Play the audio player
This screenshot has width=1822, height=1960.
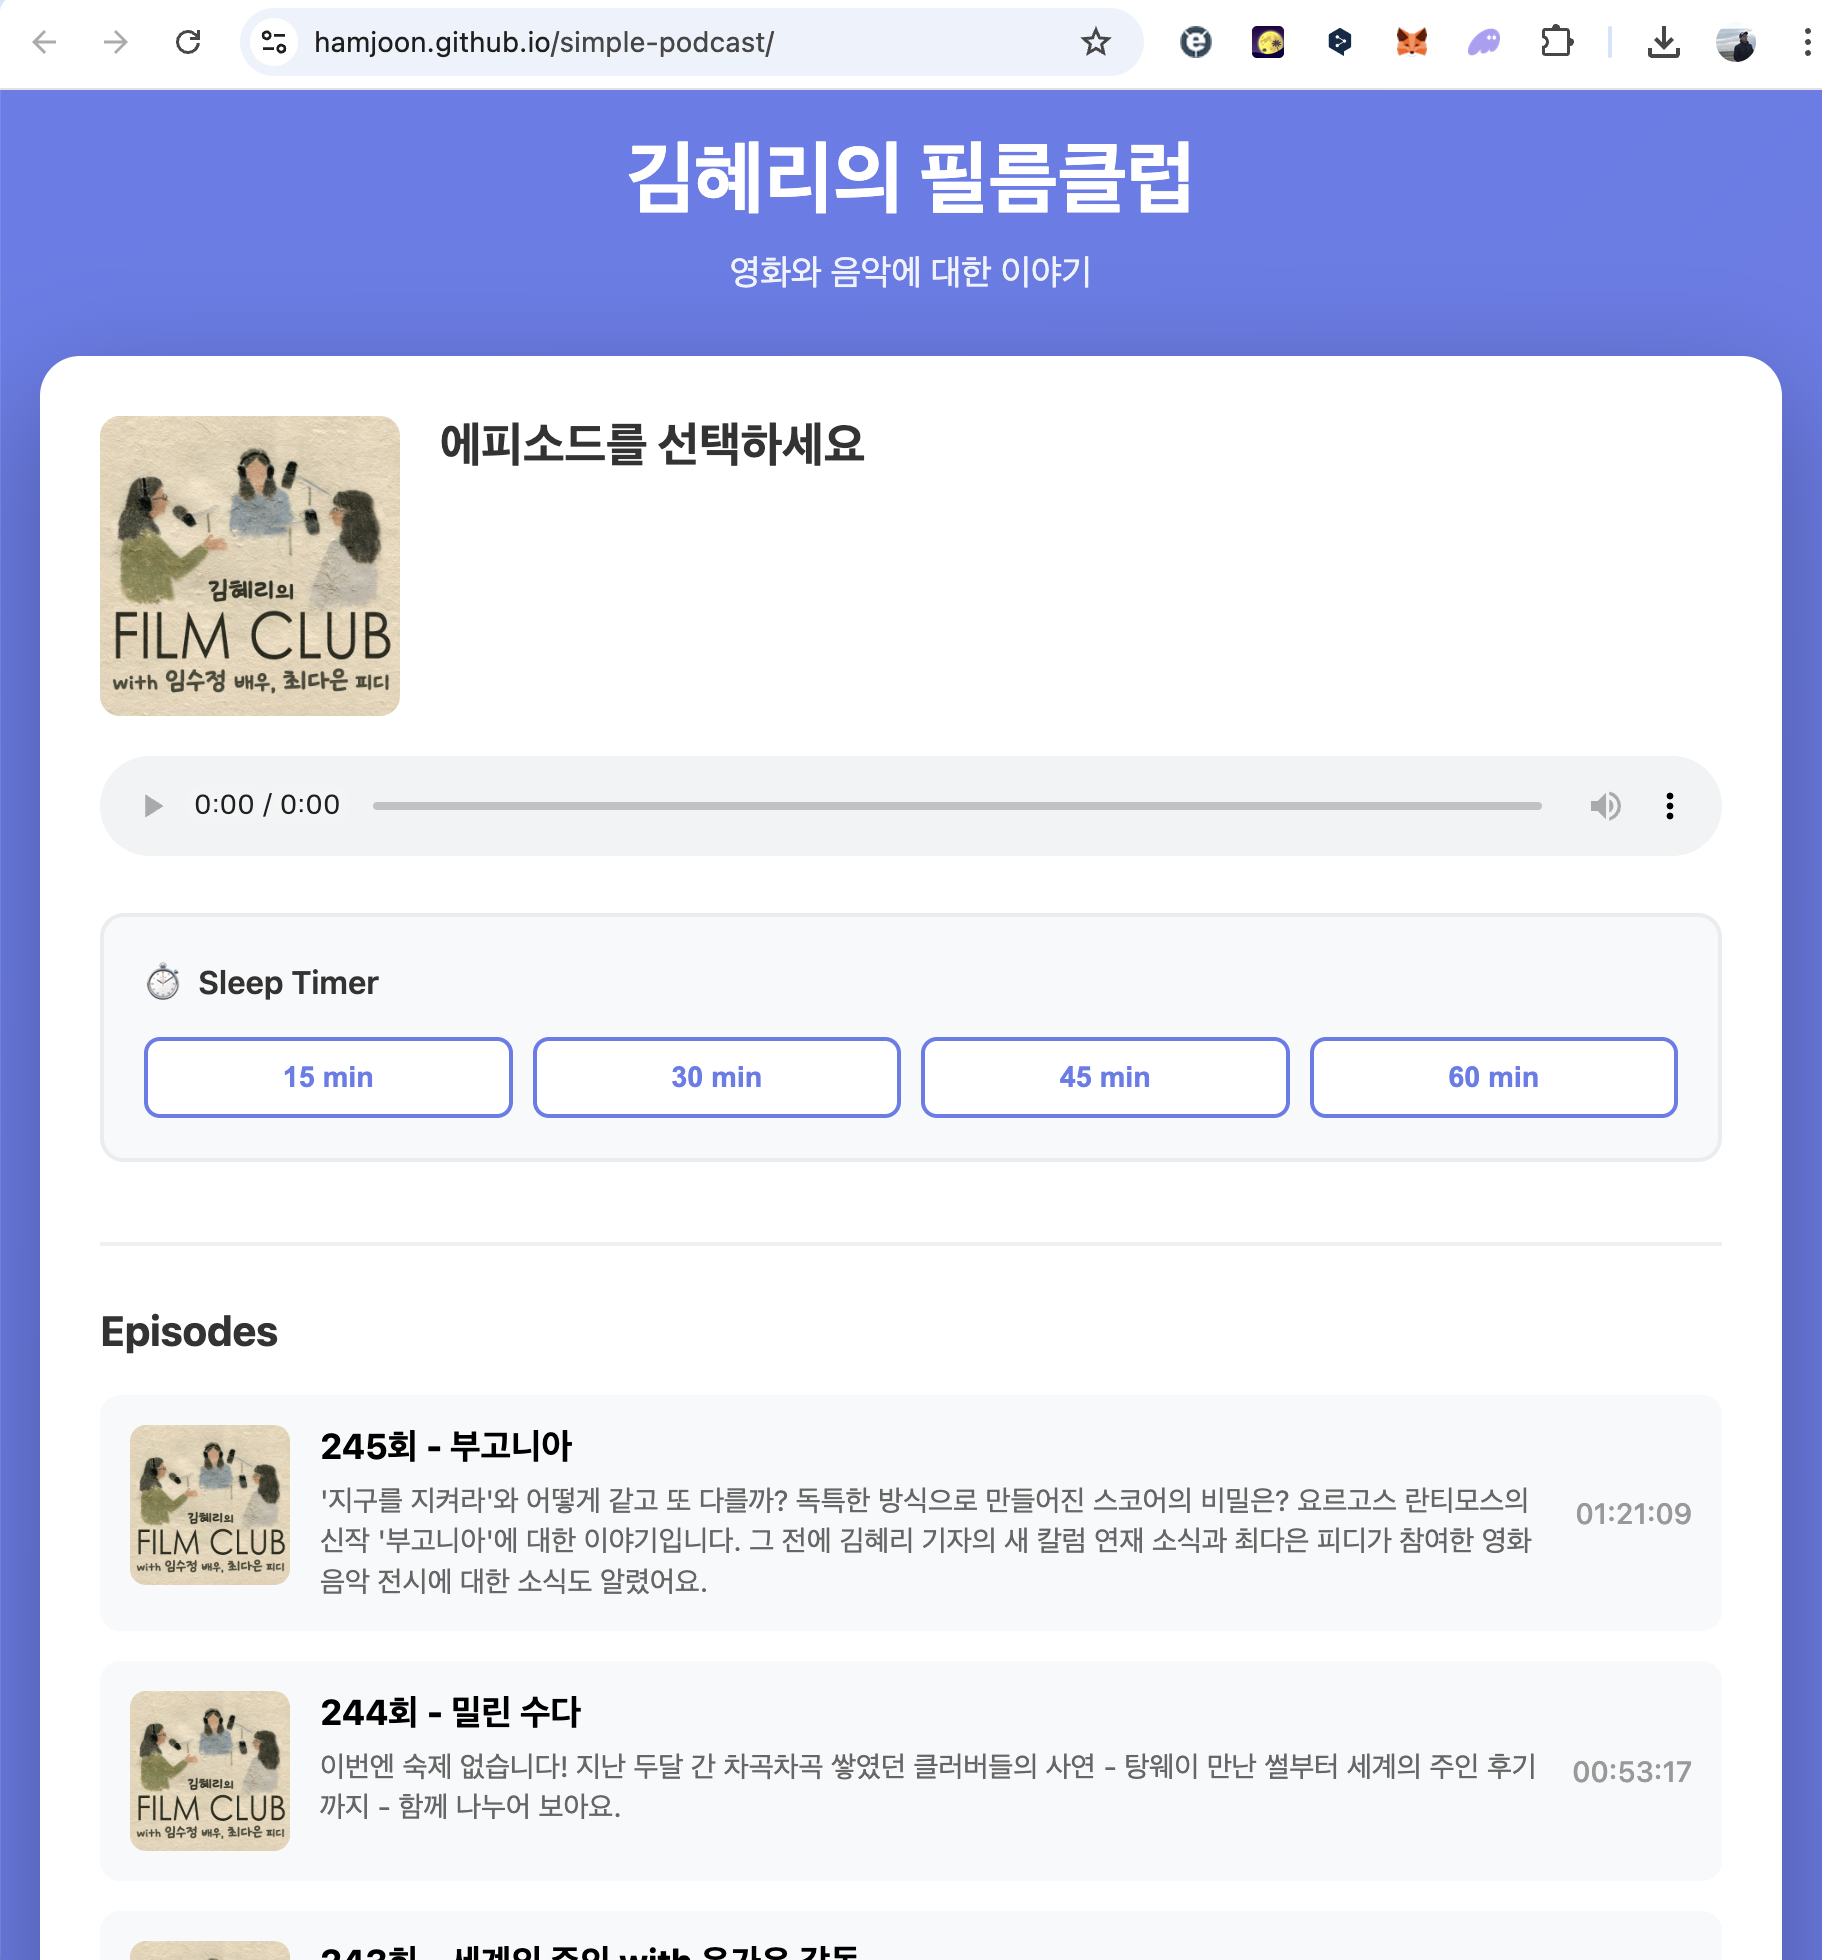pyautogui.click(x=153, y=806)
